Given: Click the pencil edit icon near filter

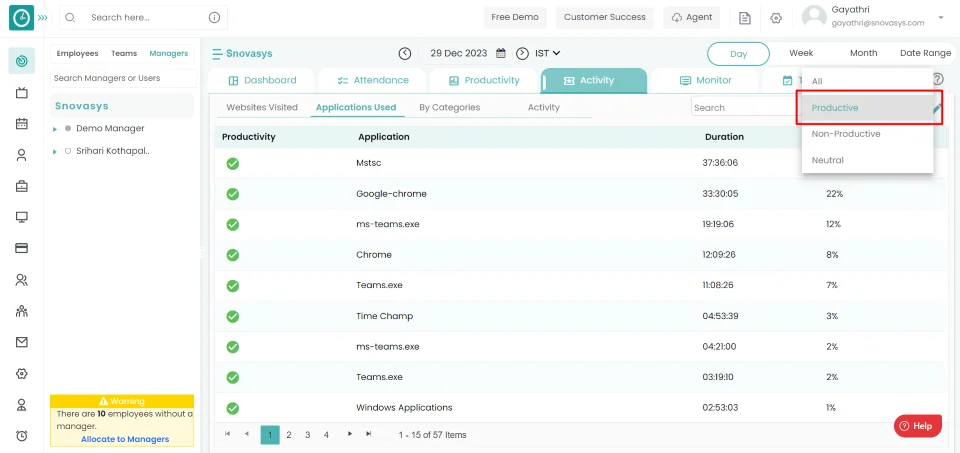Looking at the screenshot, I should pos(937,109).
